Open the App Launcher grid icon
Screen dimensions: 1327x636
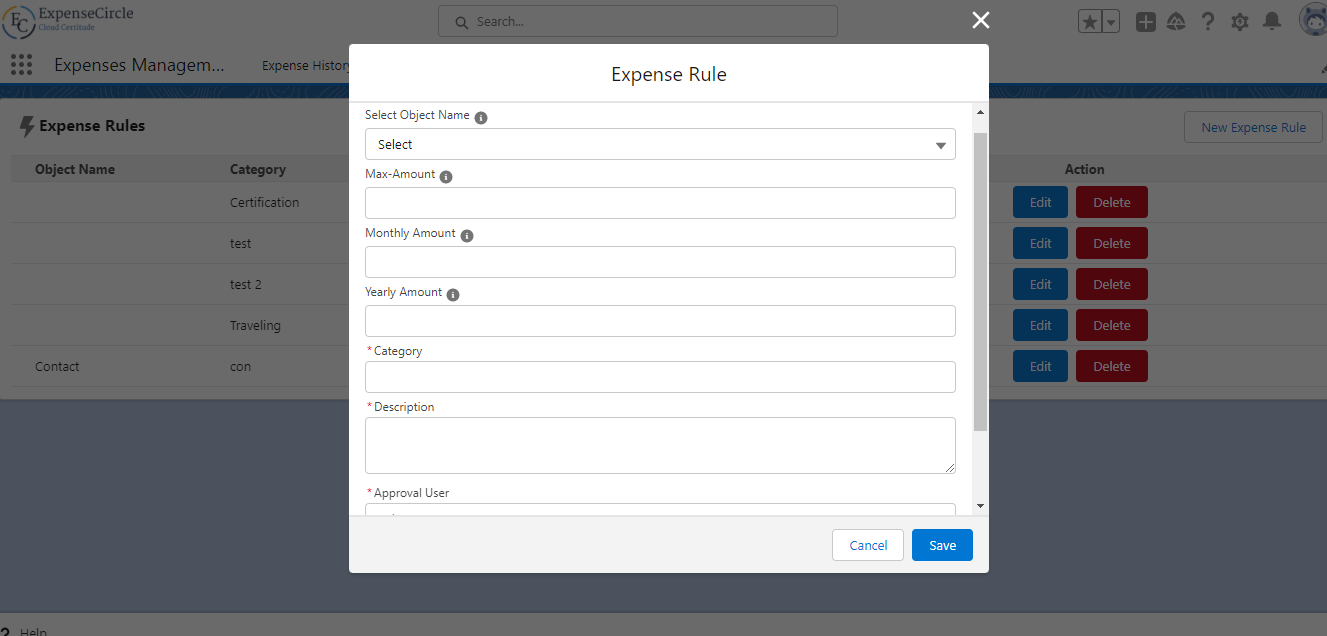21,65
